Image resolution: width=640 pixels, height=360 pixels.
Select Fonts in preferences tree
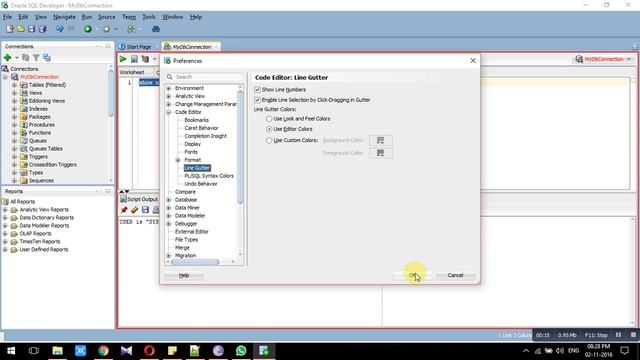pos(191,152)
